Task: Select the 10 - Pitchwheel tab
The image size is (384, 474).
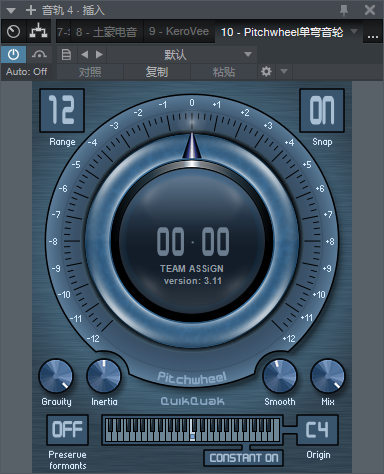Action: point(282,32)
